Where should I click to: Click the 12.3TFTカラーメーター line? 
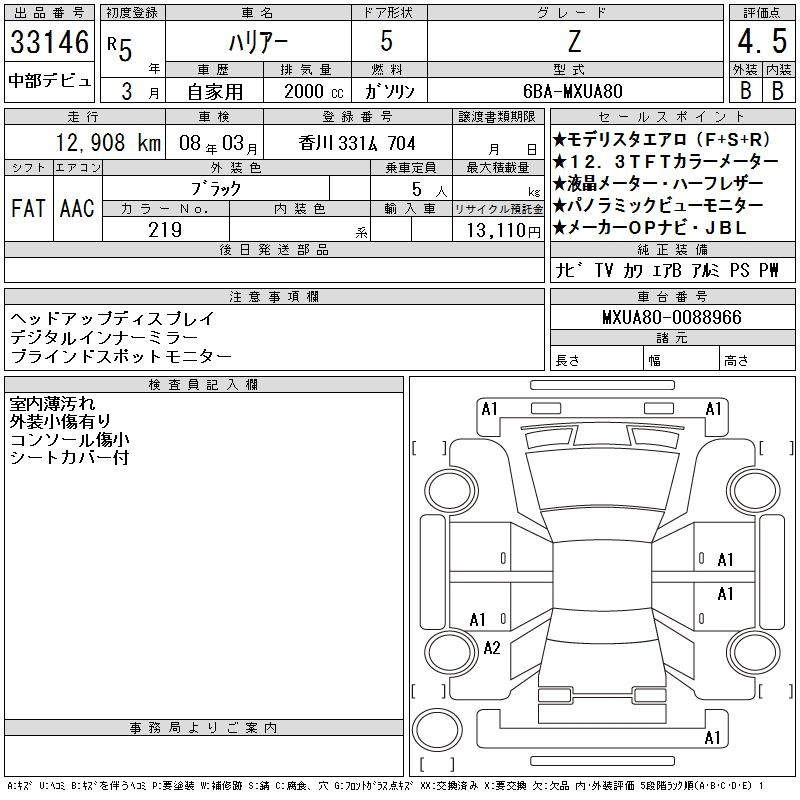tap(665, 161)
